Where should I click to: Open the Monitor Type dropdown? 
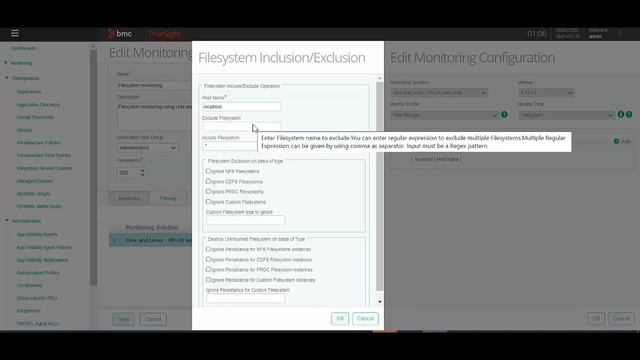[567, 115]
